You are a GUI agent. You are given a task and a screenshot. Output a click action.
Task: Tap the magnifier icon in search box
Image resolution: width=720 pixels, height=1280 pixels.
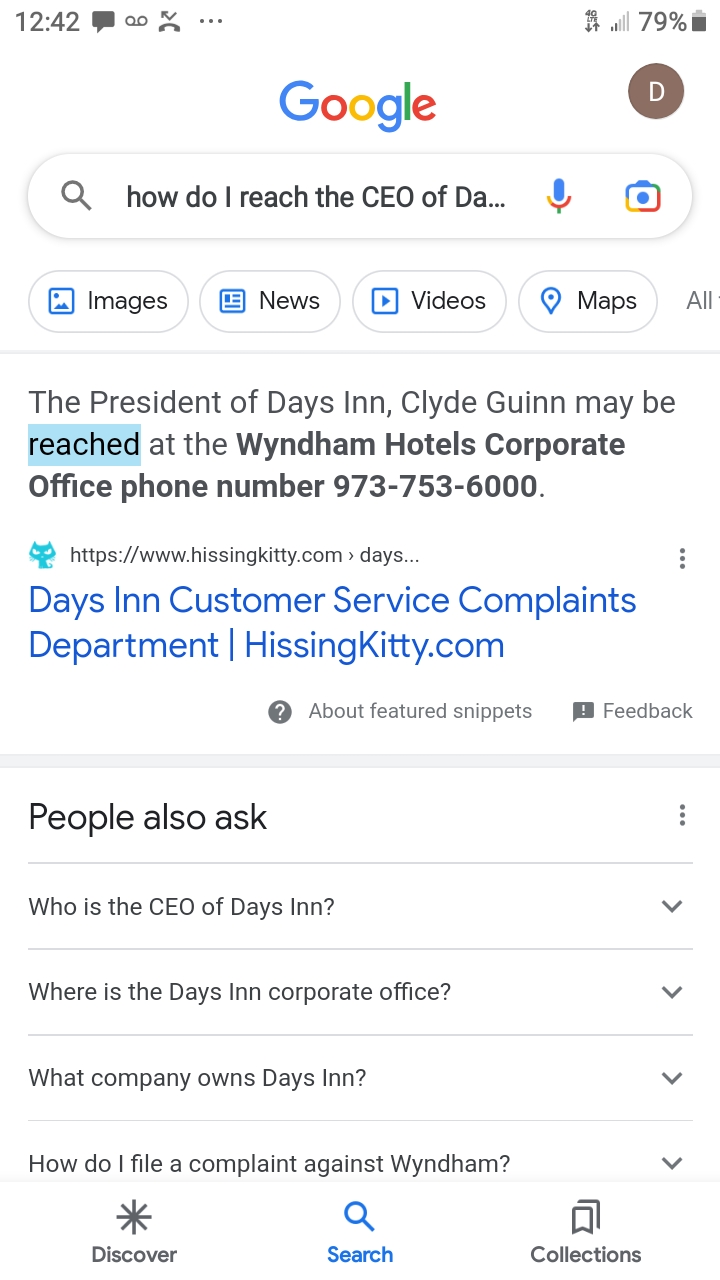click(x=76, y=197)
